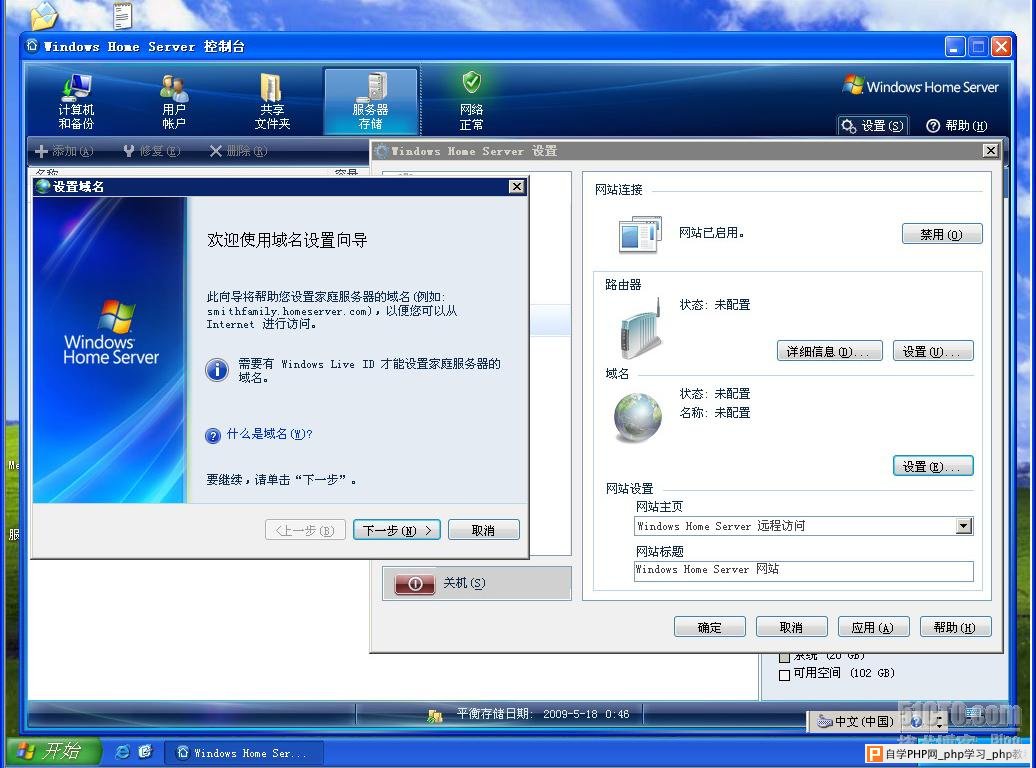Open the mail envelope desktop icon
The width and height of the screenshot is (1036, 768).
(x=44, y=15)
